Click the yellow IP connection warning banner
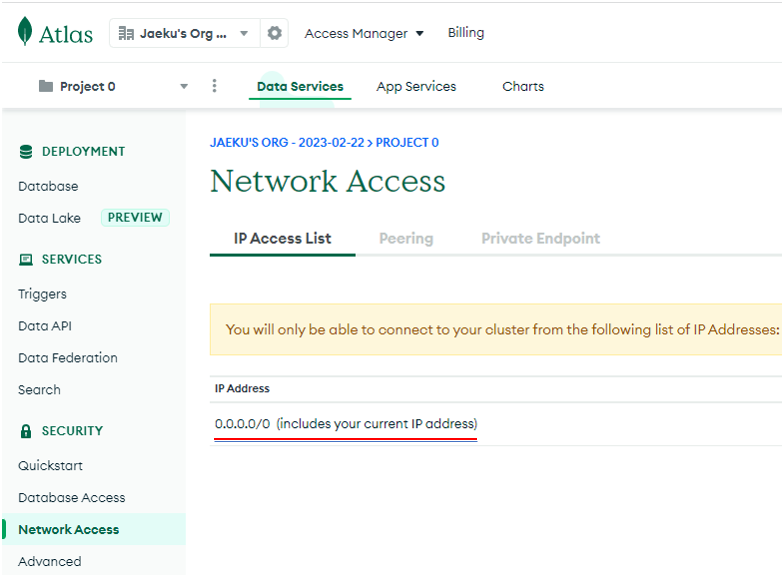The height and width of the screenshot is (575, 783). tap(496, 329)
